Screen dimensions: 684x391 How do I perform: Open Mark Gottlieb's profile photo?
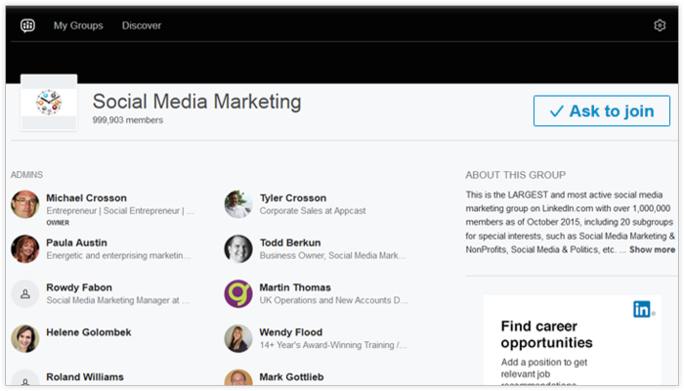coord(238,378)
